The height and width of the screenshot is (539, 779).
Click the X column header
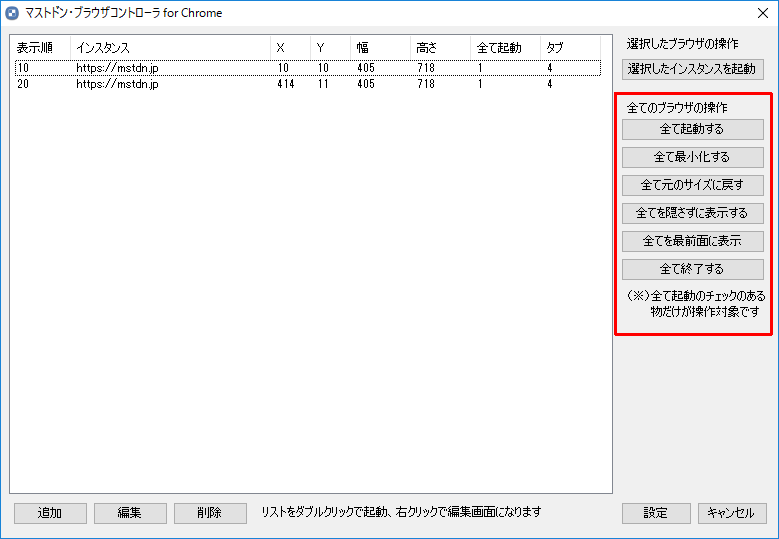pyautogui.click(x=291, y=48)
